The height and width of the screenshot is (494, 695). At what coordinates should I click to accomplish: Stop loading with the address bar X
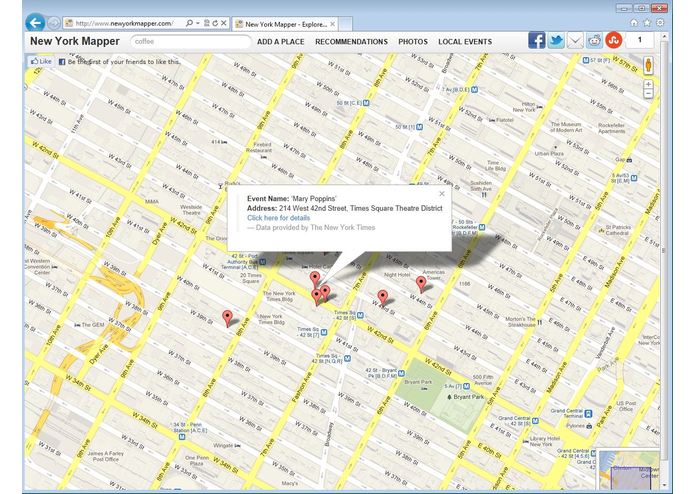tap(224, 23)
